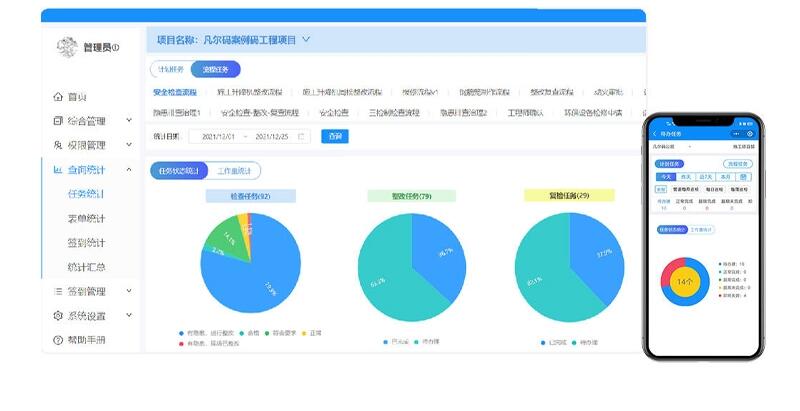800x411 pixels.
Task: Switch to the 计划任务 toggle option
Action: [168, 69]
